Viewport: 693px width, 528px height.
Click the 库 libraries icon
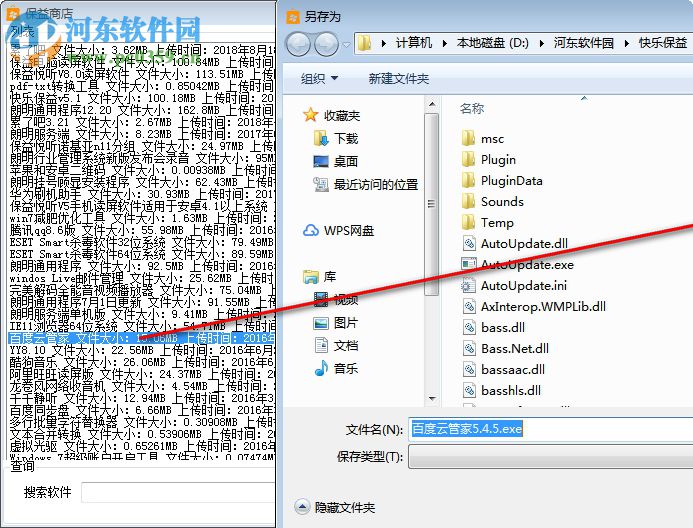coord(311,277)
